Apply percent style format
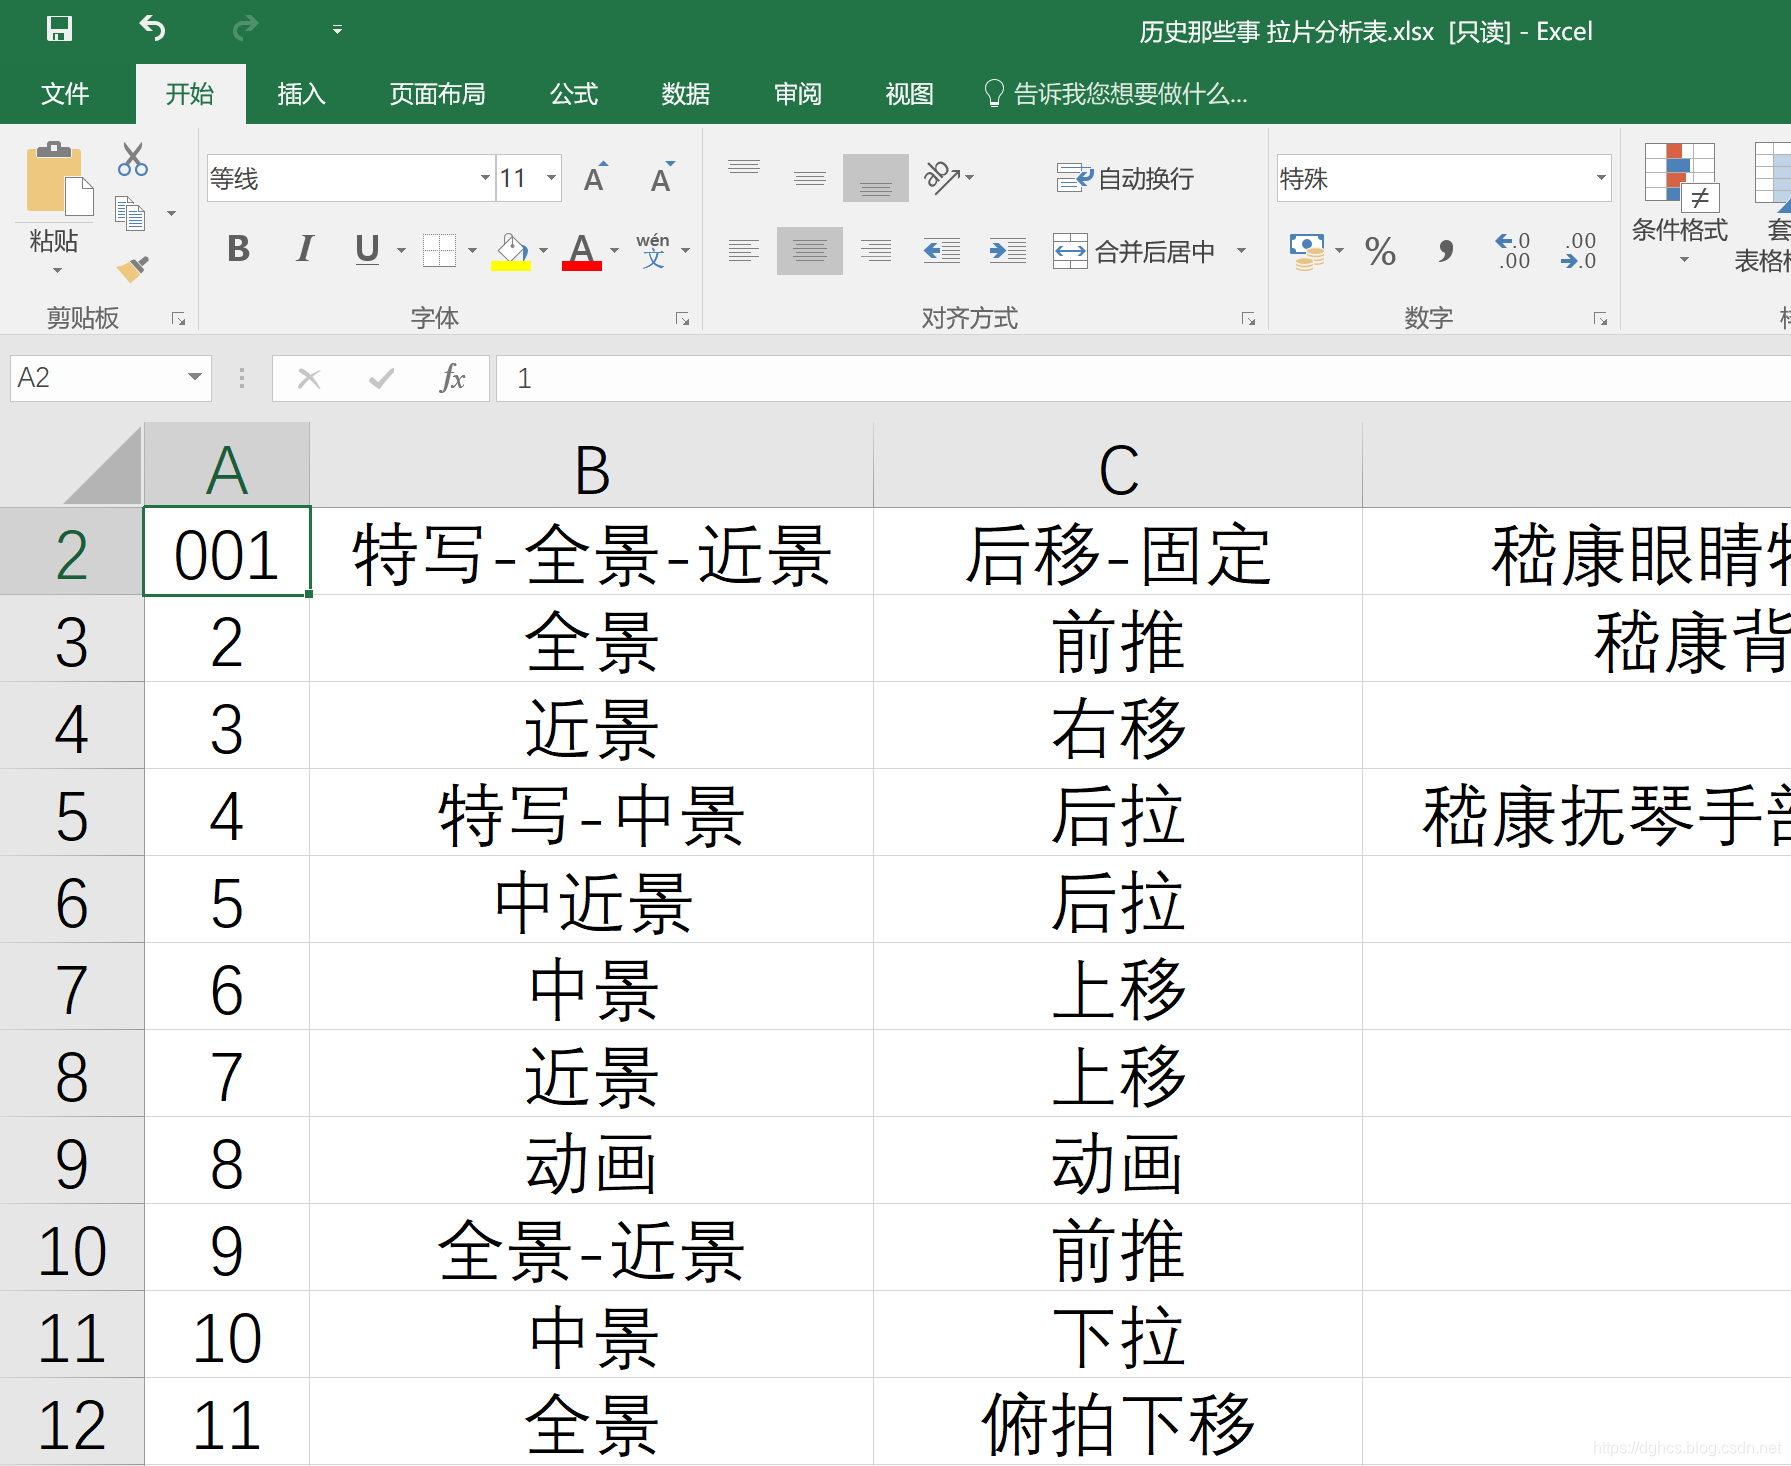Image resolution: width=1791 pixels, height=1466 pixels. pos(1380,251)
